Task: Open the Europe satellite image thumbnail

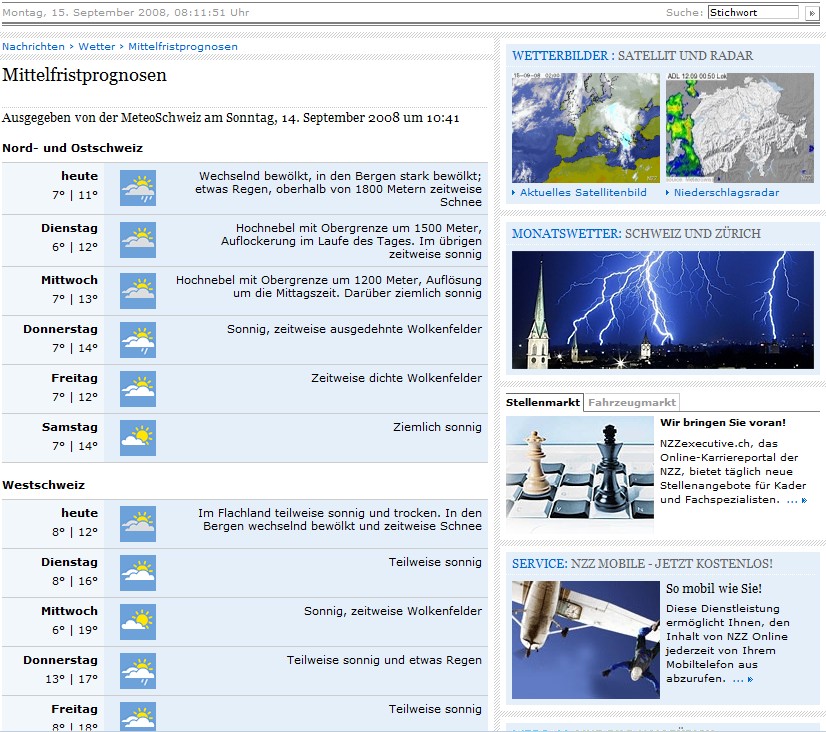Action: 586,127
